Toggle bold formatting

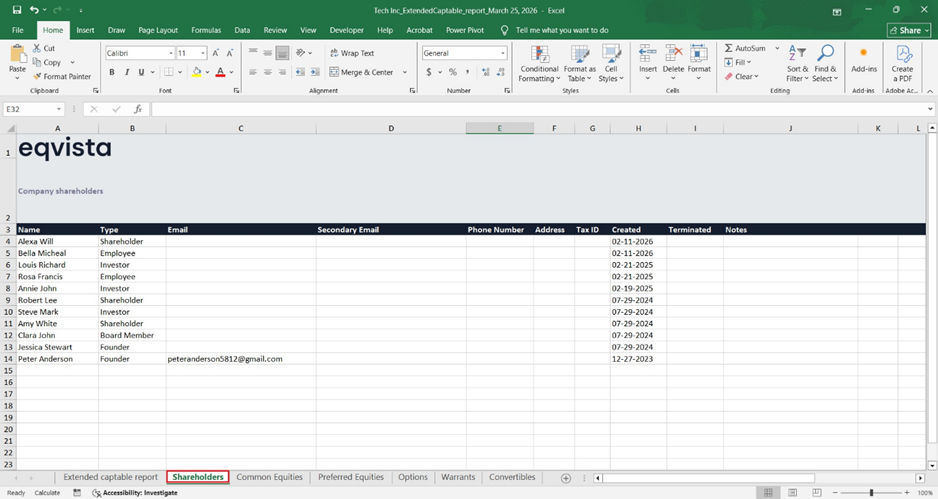point(112,72)
